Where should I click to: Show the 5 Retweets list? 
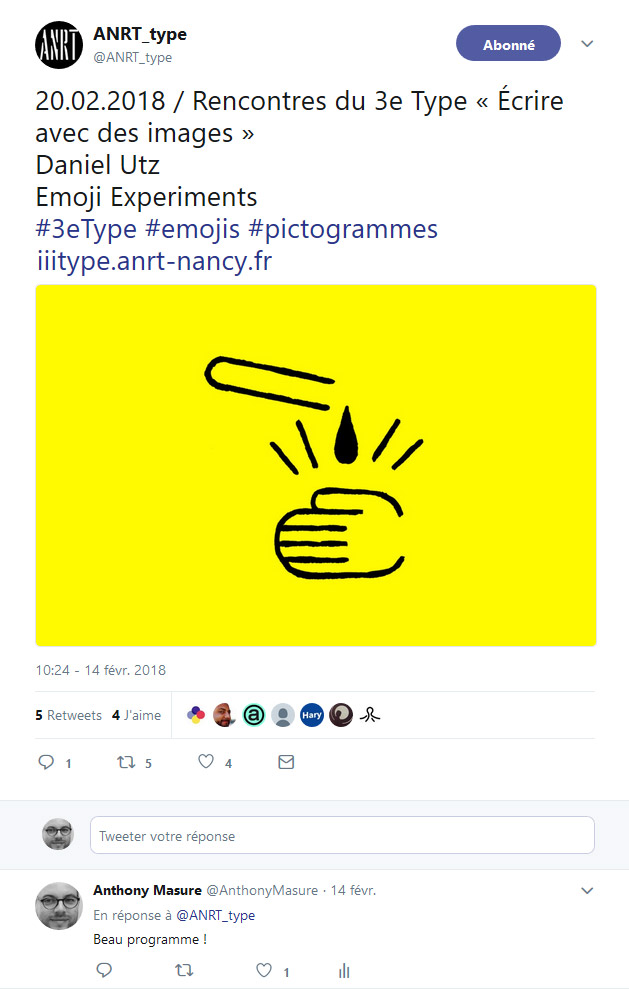point(68,715)
